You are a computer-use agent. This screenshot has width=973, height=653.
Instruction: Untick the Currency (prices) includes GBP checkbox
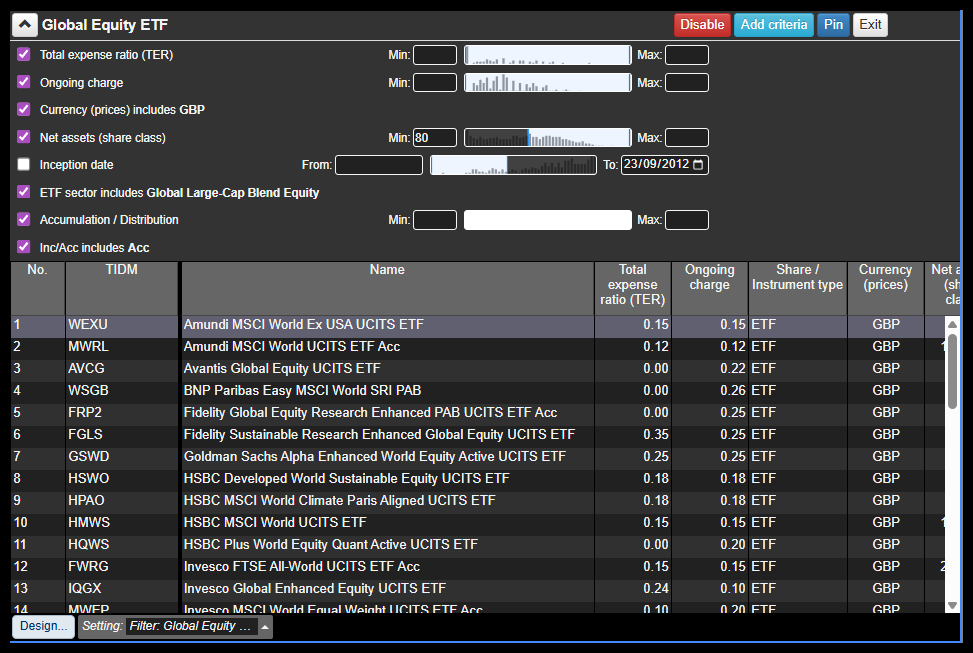[x=24, y=110]
